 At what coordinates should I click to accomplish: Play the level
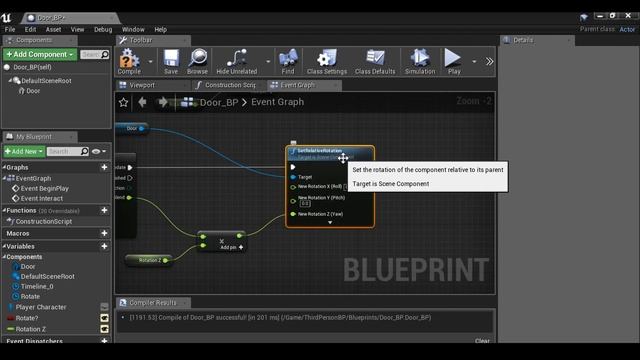pos(453,62)
